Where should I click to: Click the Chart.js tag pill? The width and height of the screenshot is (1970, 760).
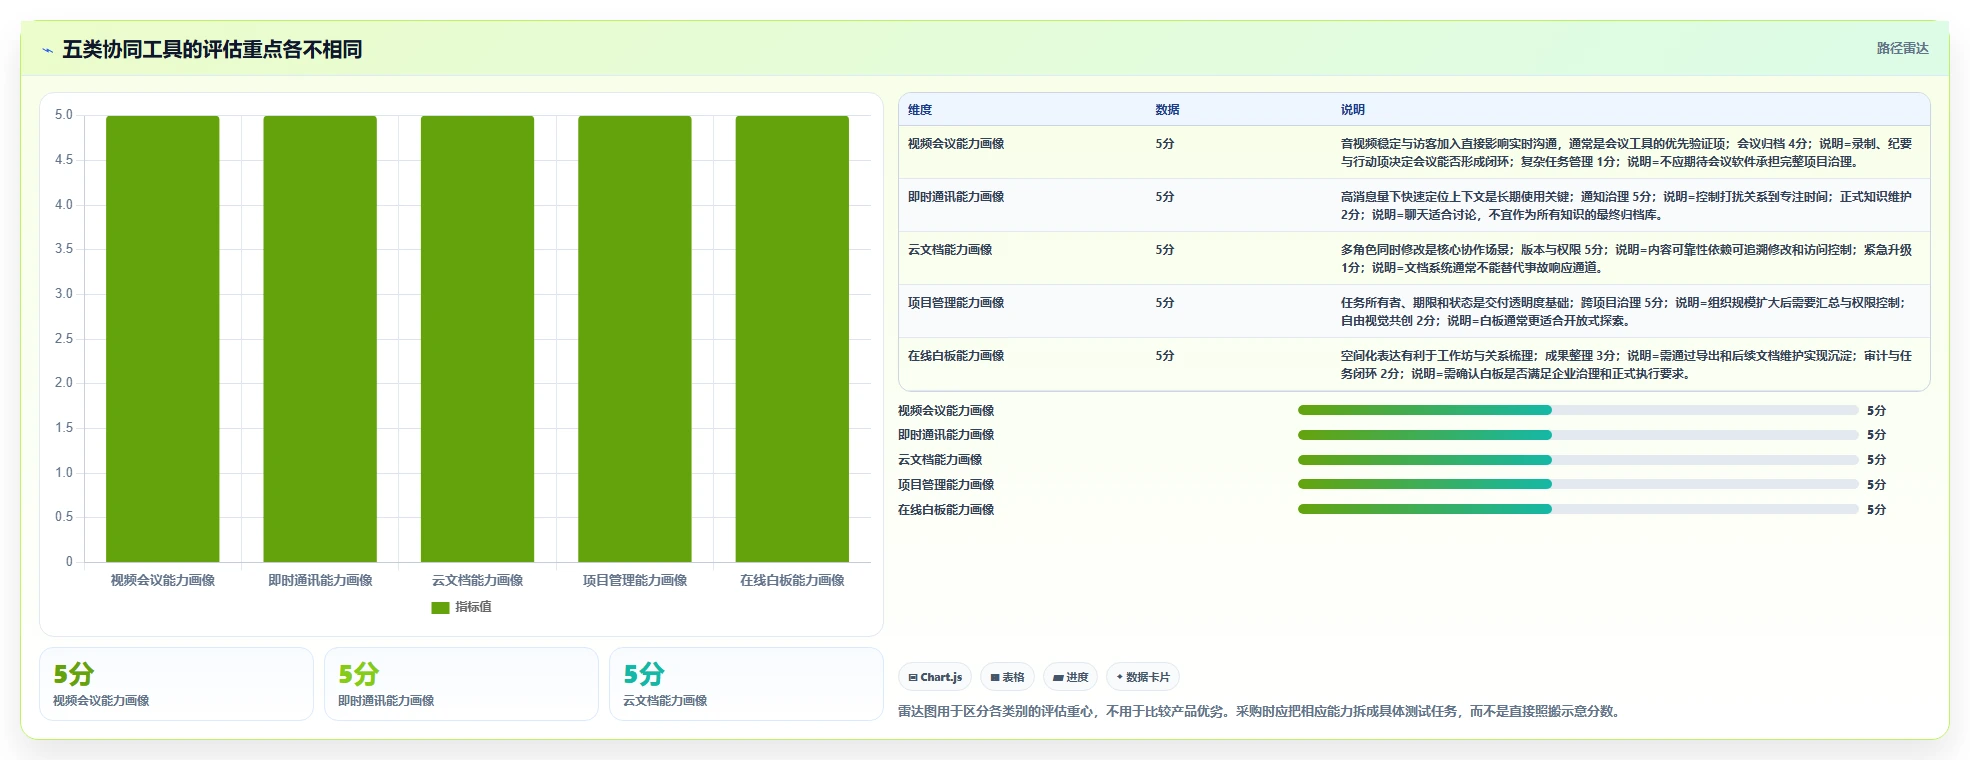(x=935, y=677)
